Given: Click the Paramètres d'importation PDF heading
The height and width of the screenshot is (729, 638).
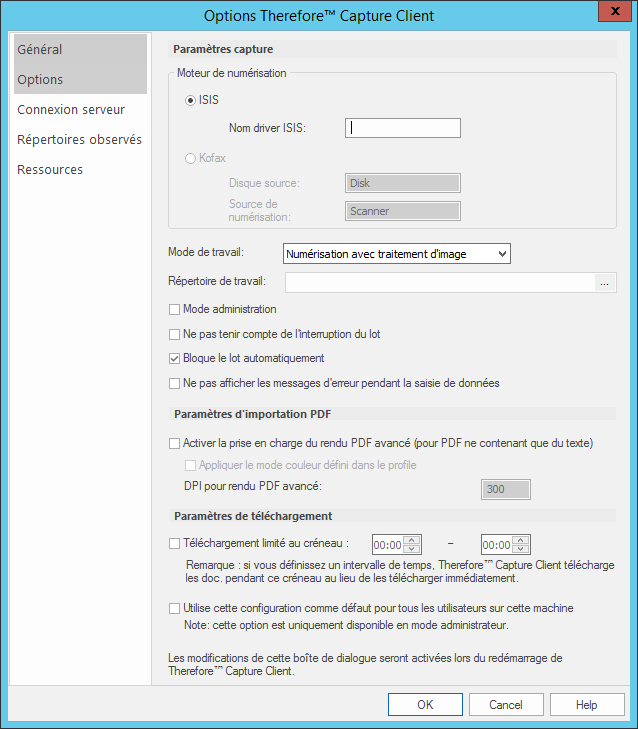Looking at the screenshot, I should click(253, 414).
